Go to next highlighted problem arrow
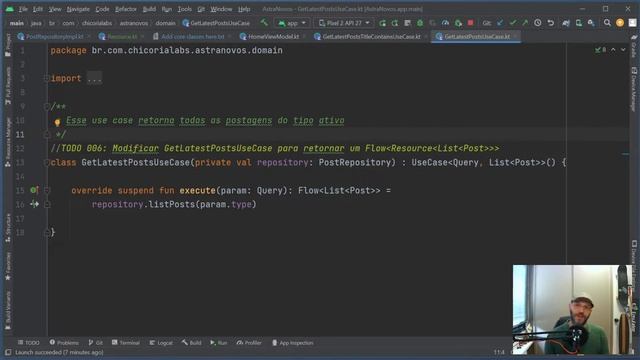Screen dimensions: 640x360 point(623,50)
